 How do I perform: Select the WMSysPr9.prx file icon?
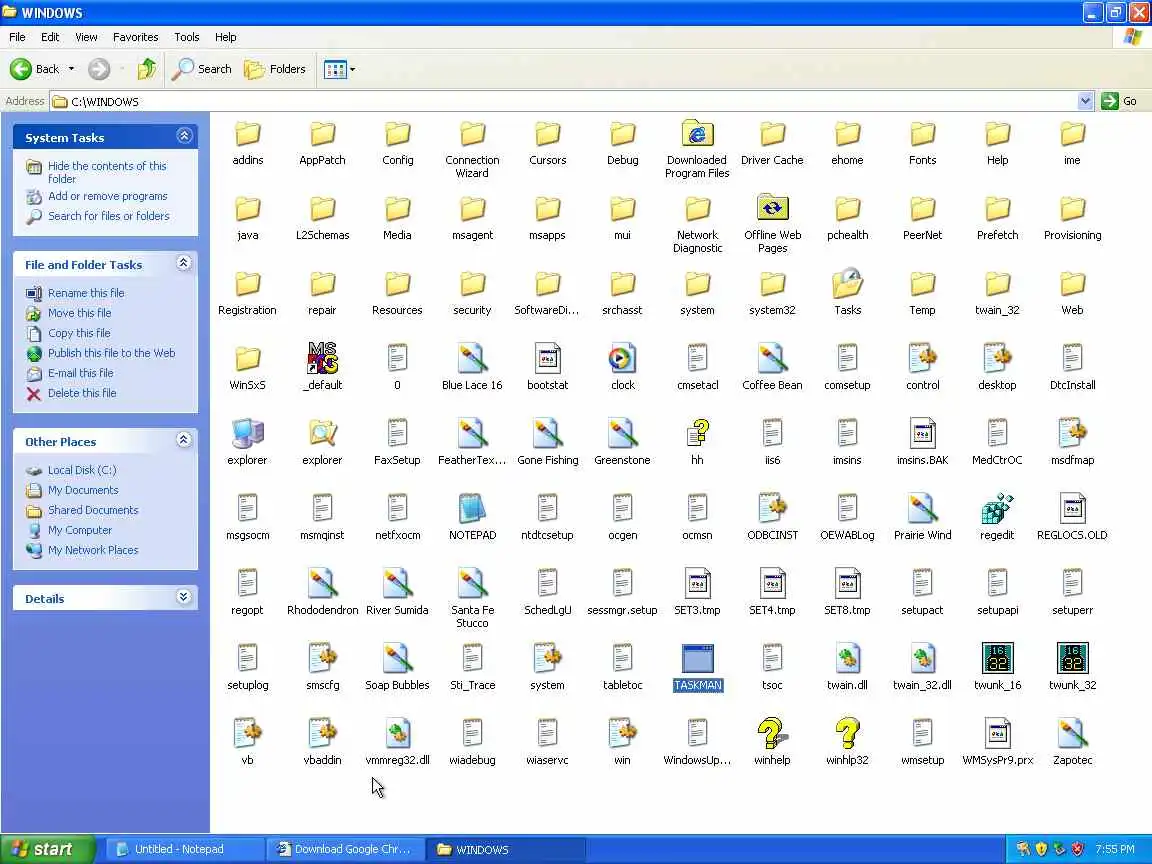click(997, 733)
